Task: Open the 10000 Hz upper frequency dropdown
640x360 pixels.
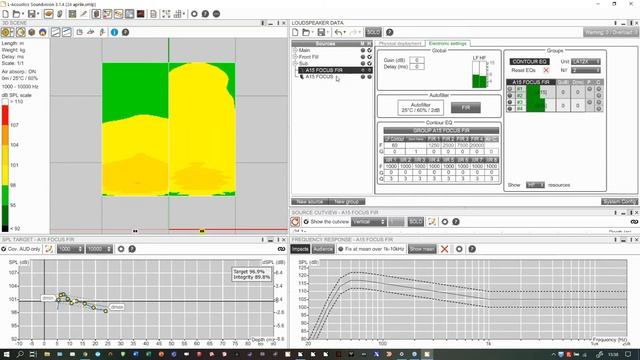Action: (x=99, y=249)
